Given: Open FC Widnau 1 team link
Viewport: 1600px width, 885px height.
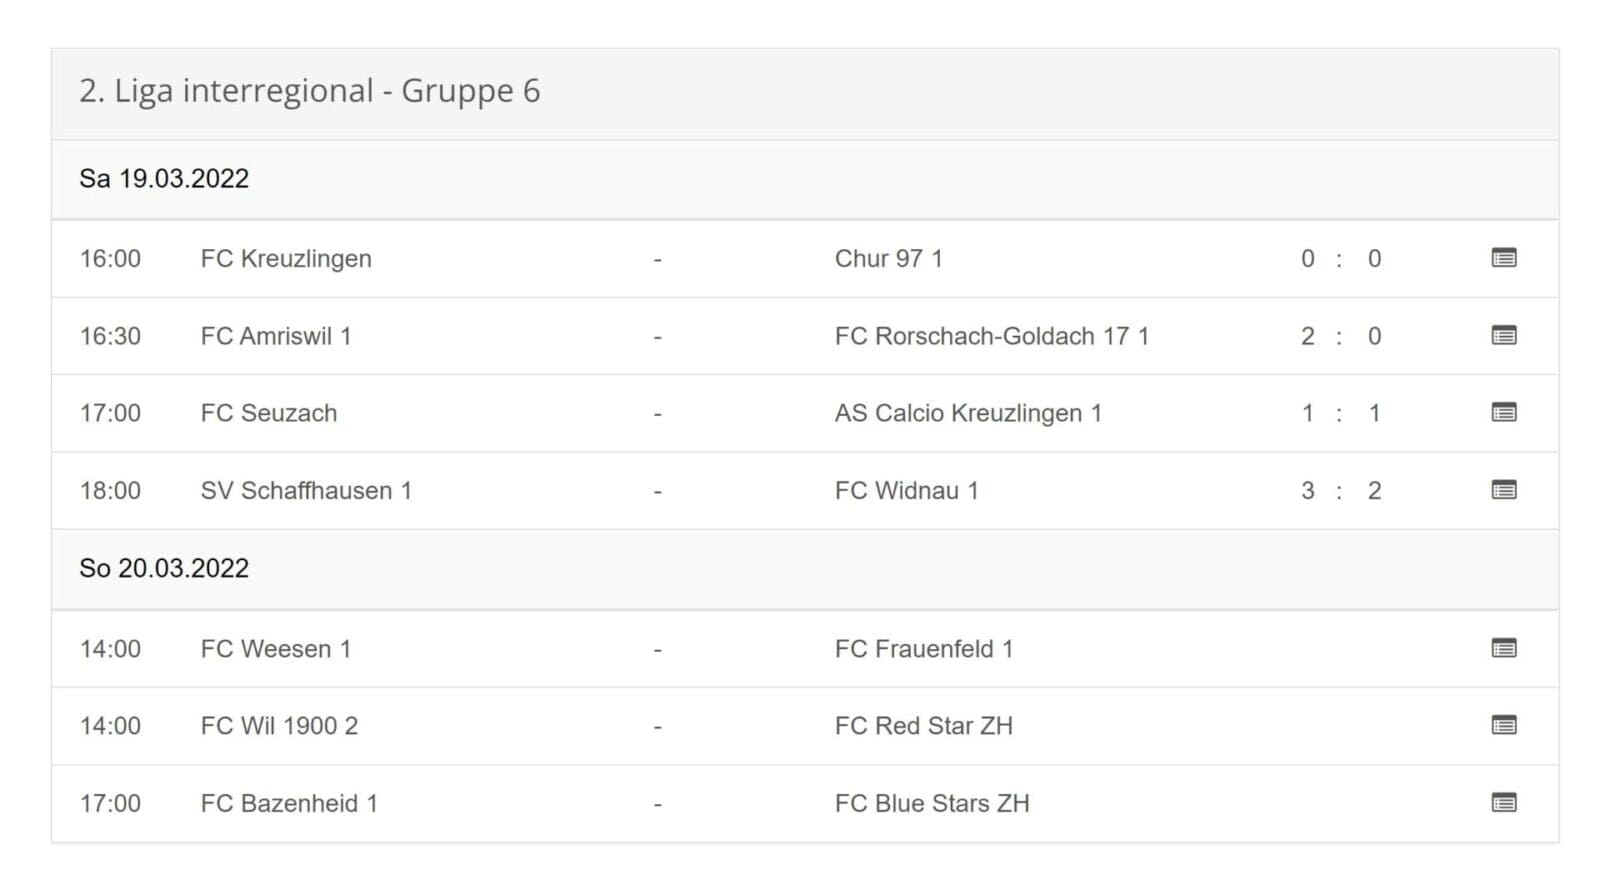Looking at the screenshot, I should click(906, 491).
